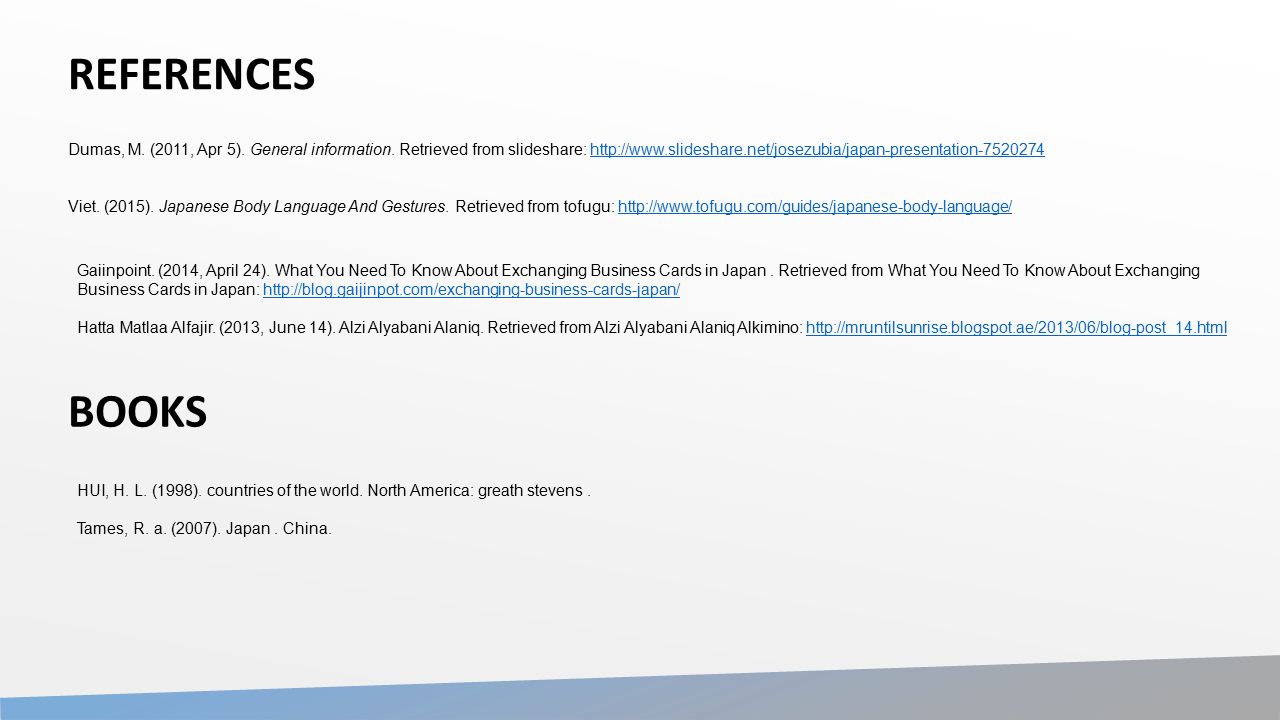Open the tofugu japanese-body-language link
This screenshot has width=1280, height=720.
point(815,207)
